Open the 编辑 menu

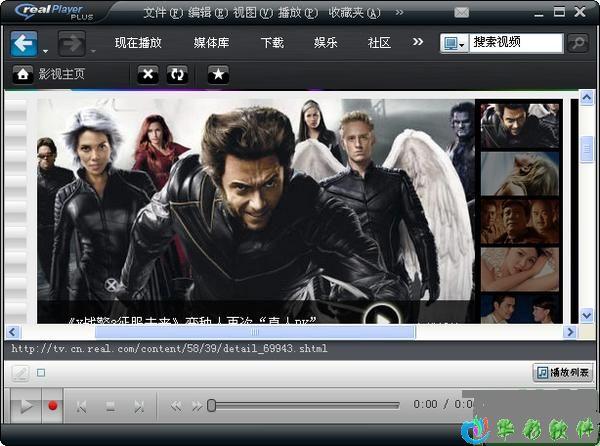coord(208,13)
